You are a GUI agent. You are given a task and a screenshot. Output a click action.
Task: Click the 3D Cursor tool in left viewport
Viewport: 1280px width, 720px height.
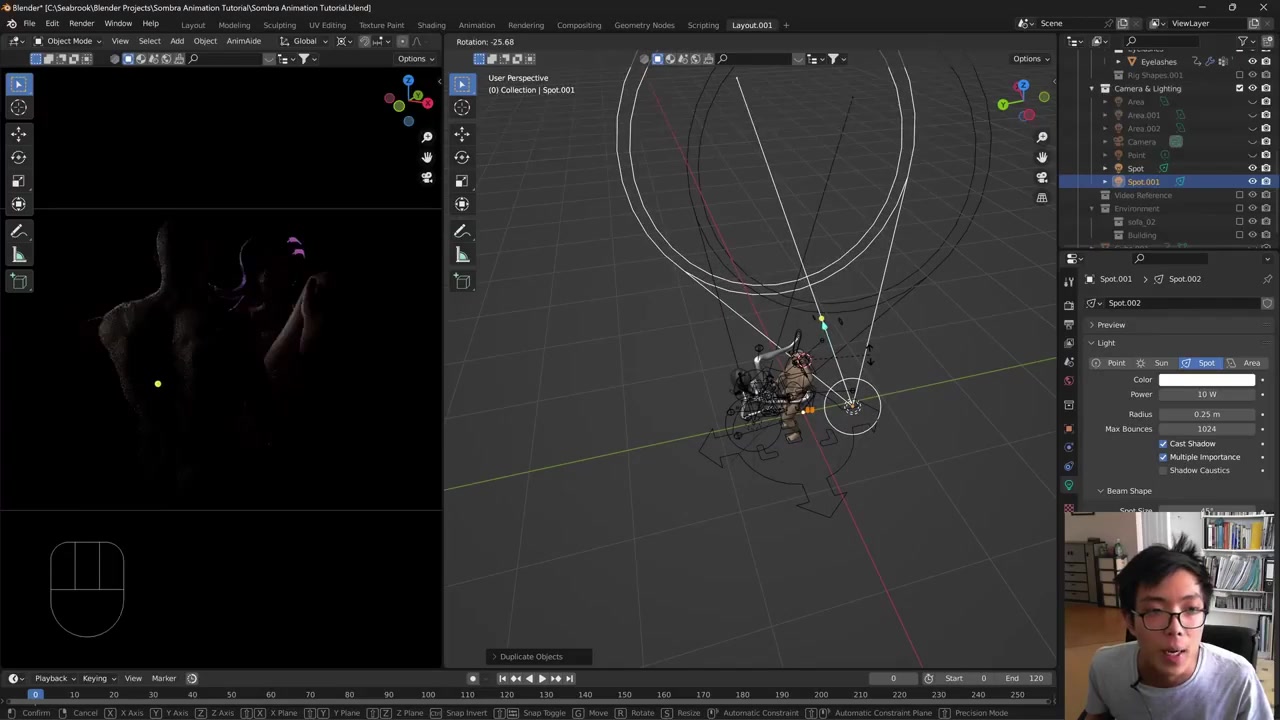[18, 108]
